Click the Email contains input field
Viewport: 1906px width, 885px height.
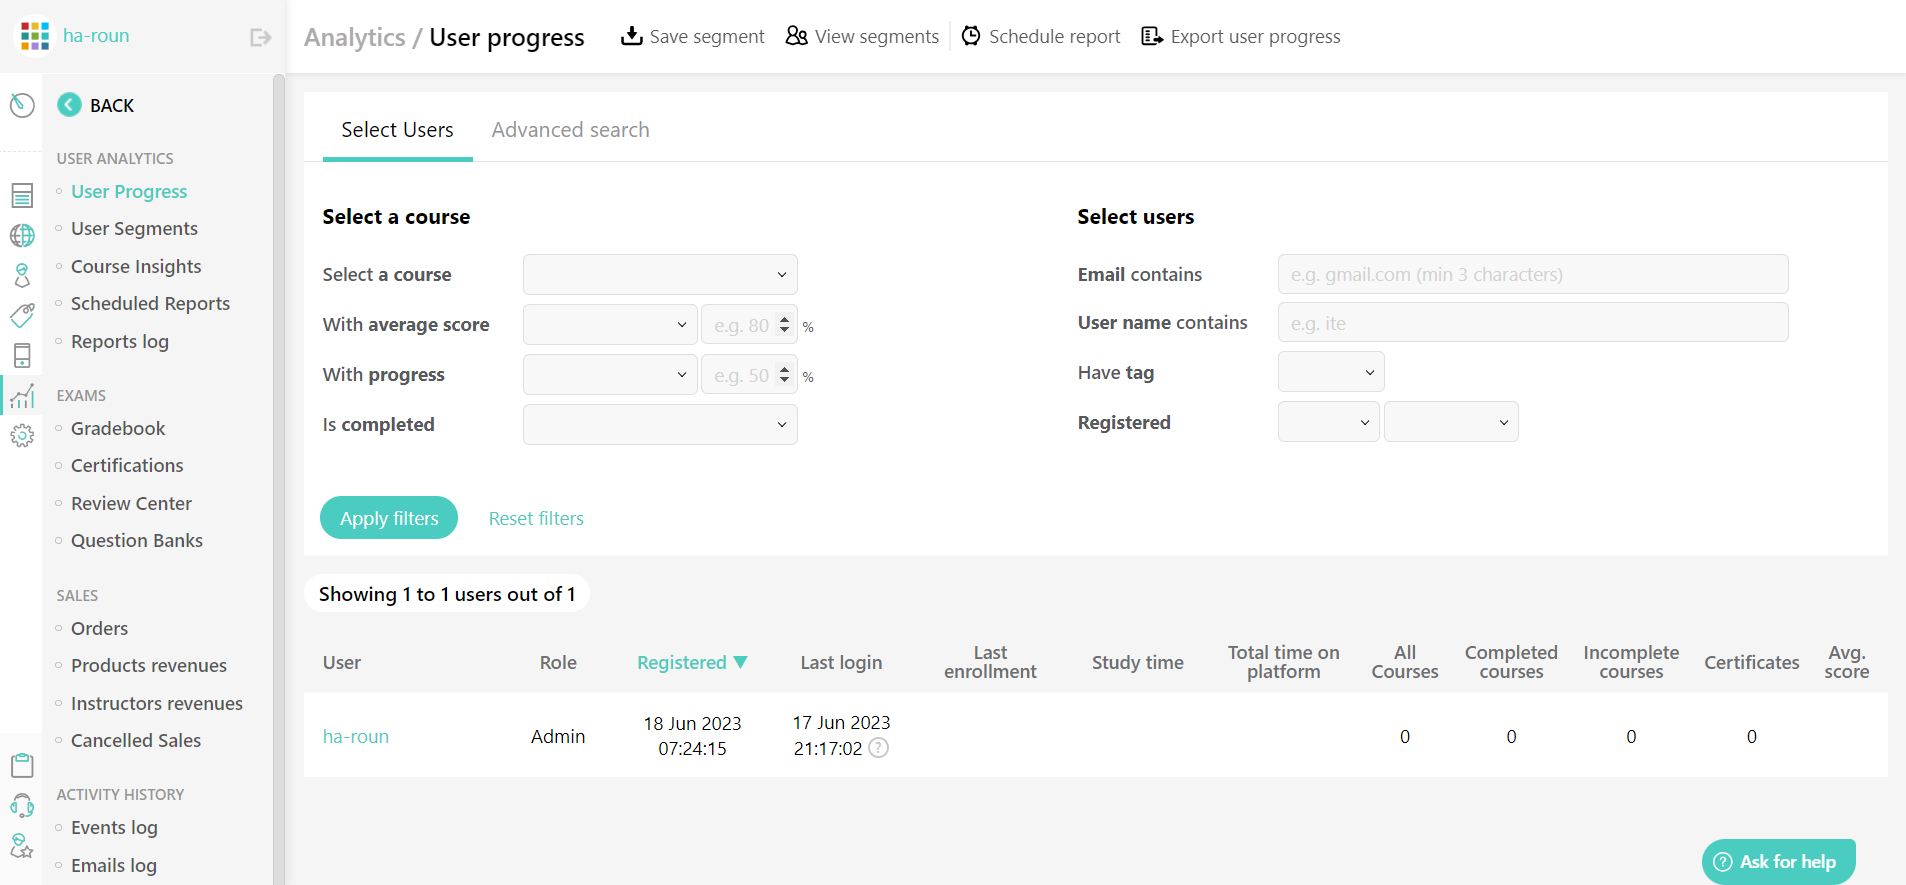coord(1533,274)
